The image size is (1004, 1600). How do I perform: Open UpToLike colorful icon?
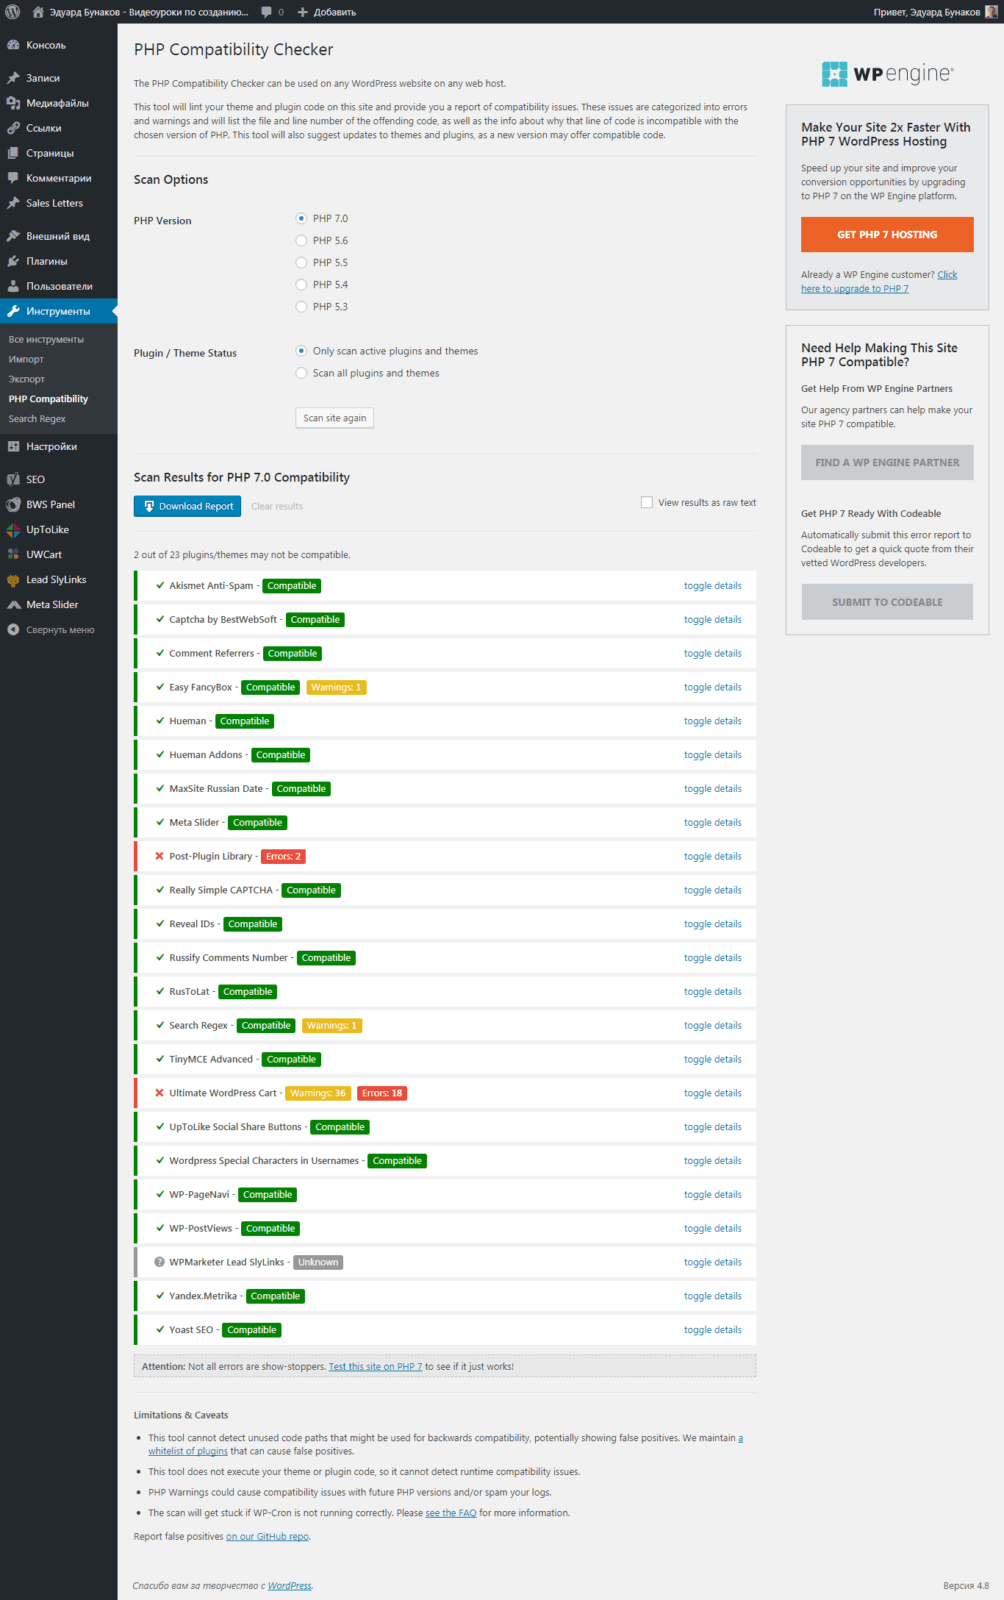(x=13, y=529)
